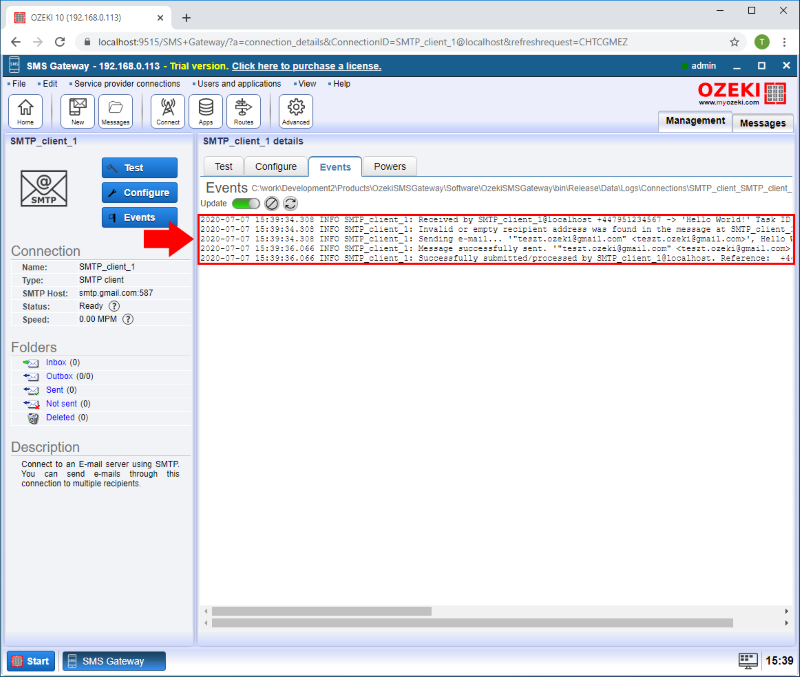Screen dimensions: 800x677
Task: Click the browser address bar URL
Action: tap(362, 42)
